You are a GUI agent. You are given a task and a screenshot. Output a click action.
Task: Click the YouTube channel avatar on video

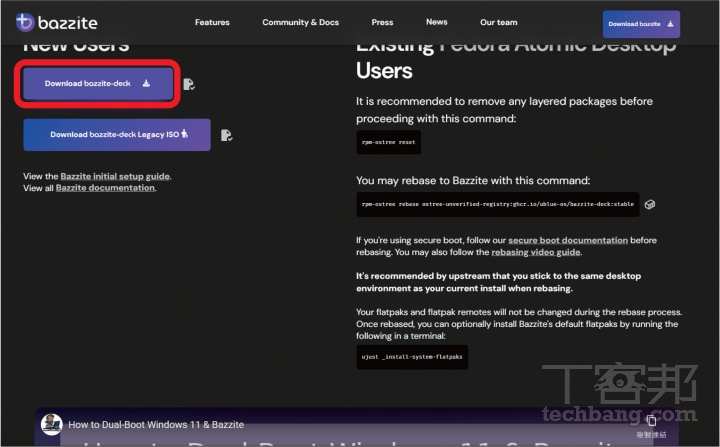pos(51,424)
